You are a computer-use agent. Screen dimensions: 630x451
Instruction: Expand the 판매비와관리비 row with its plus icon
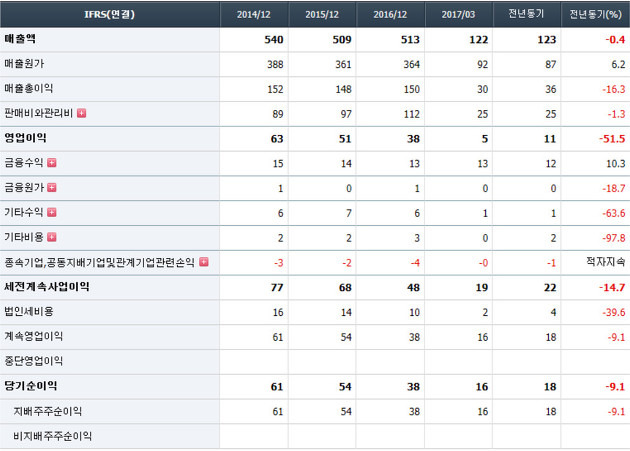[82, 113]
